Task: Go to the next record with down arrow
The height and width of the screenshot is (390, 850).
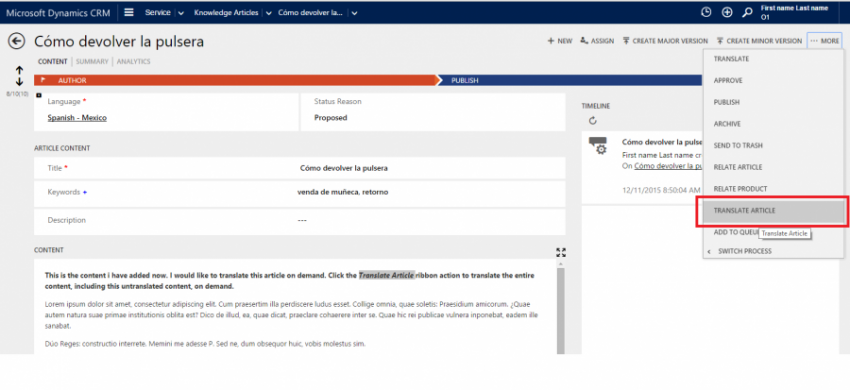Action: click(x=20, y=81)
